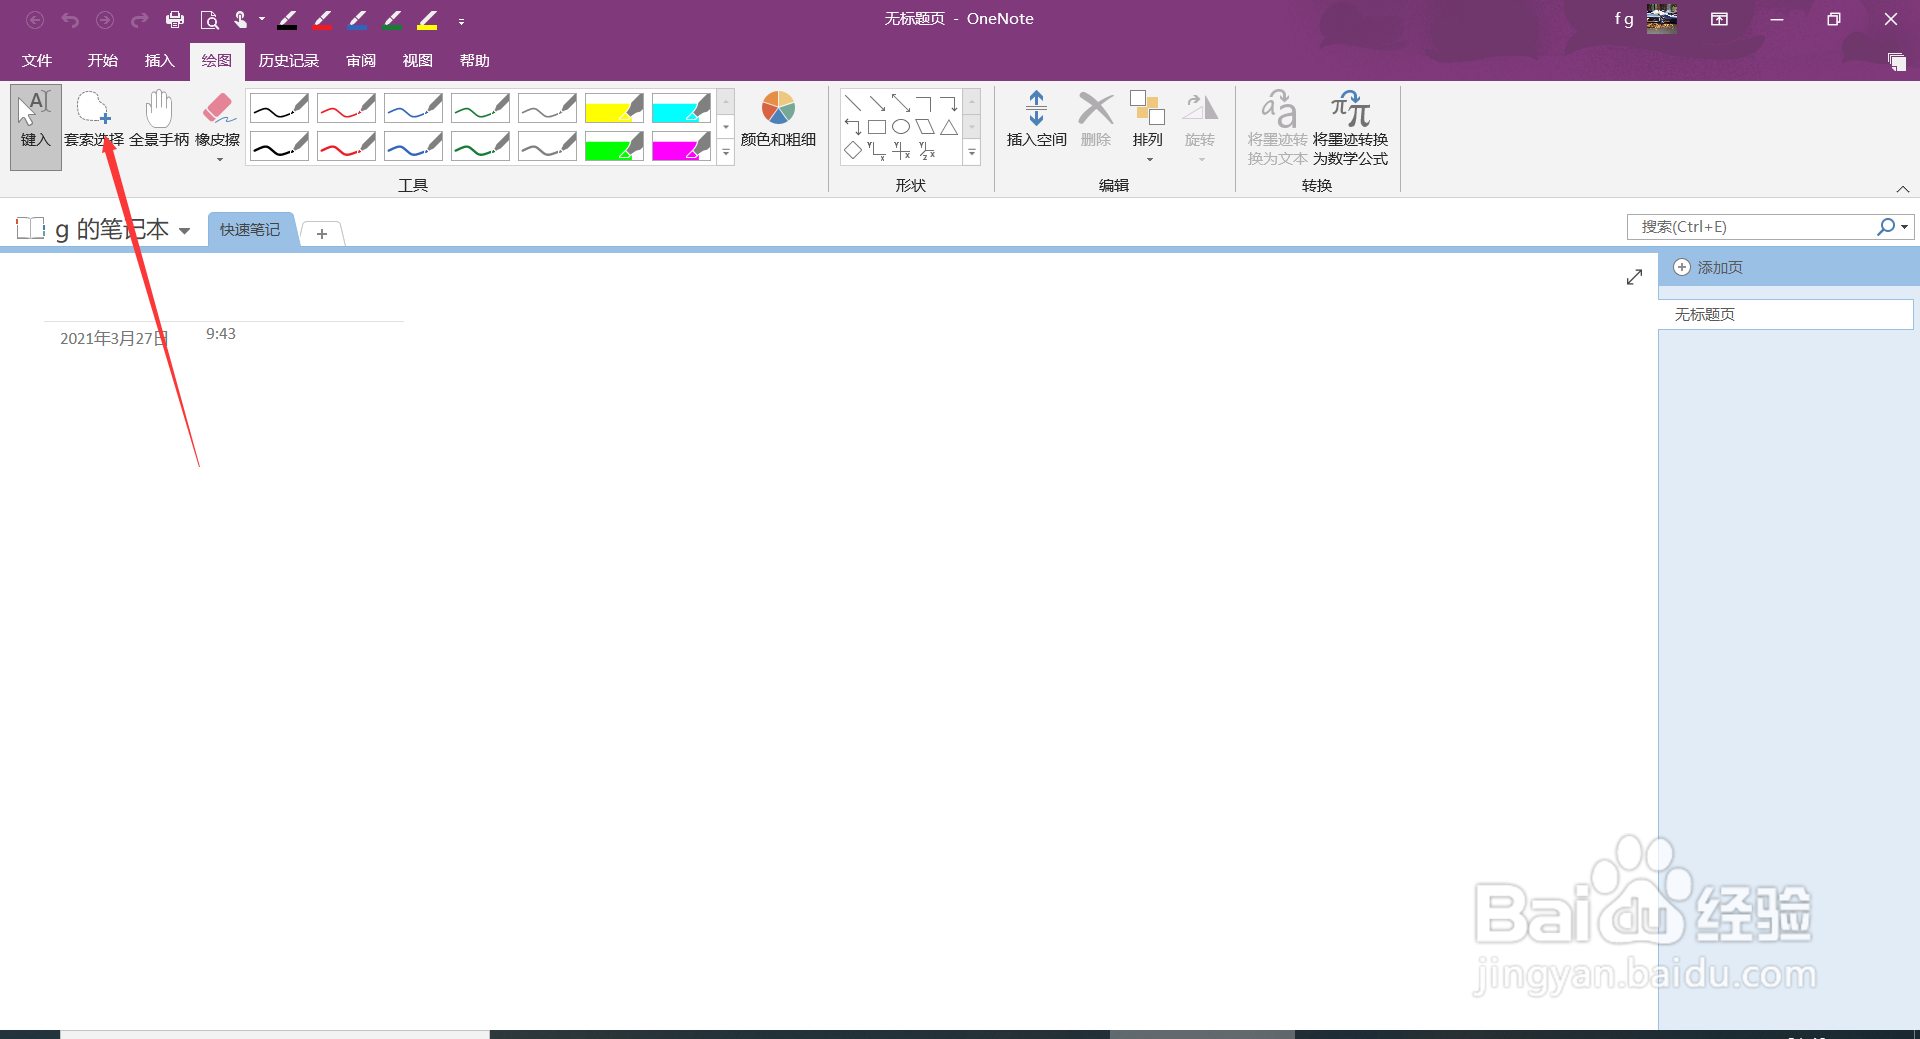Image resolution: width=1920 pixels, height=1039 pixels.
Task: Open ribbon display options
Action: tap(1719, 19)
